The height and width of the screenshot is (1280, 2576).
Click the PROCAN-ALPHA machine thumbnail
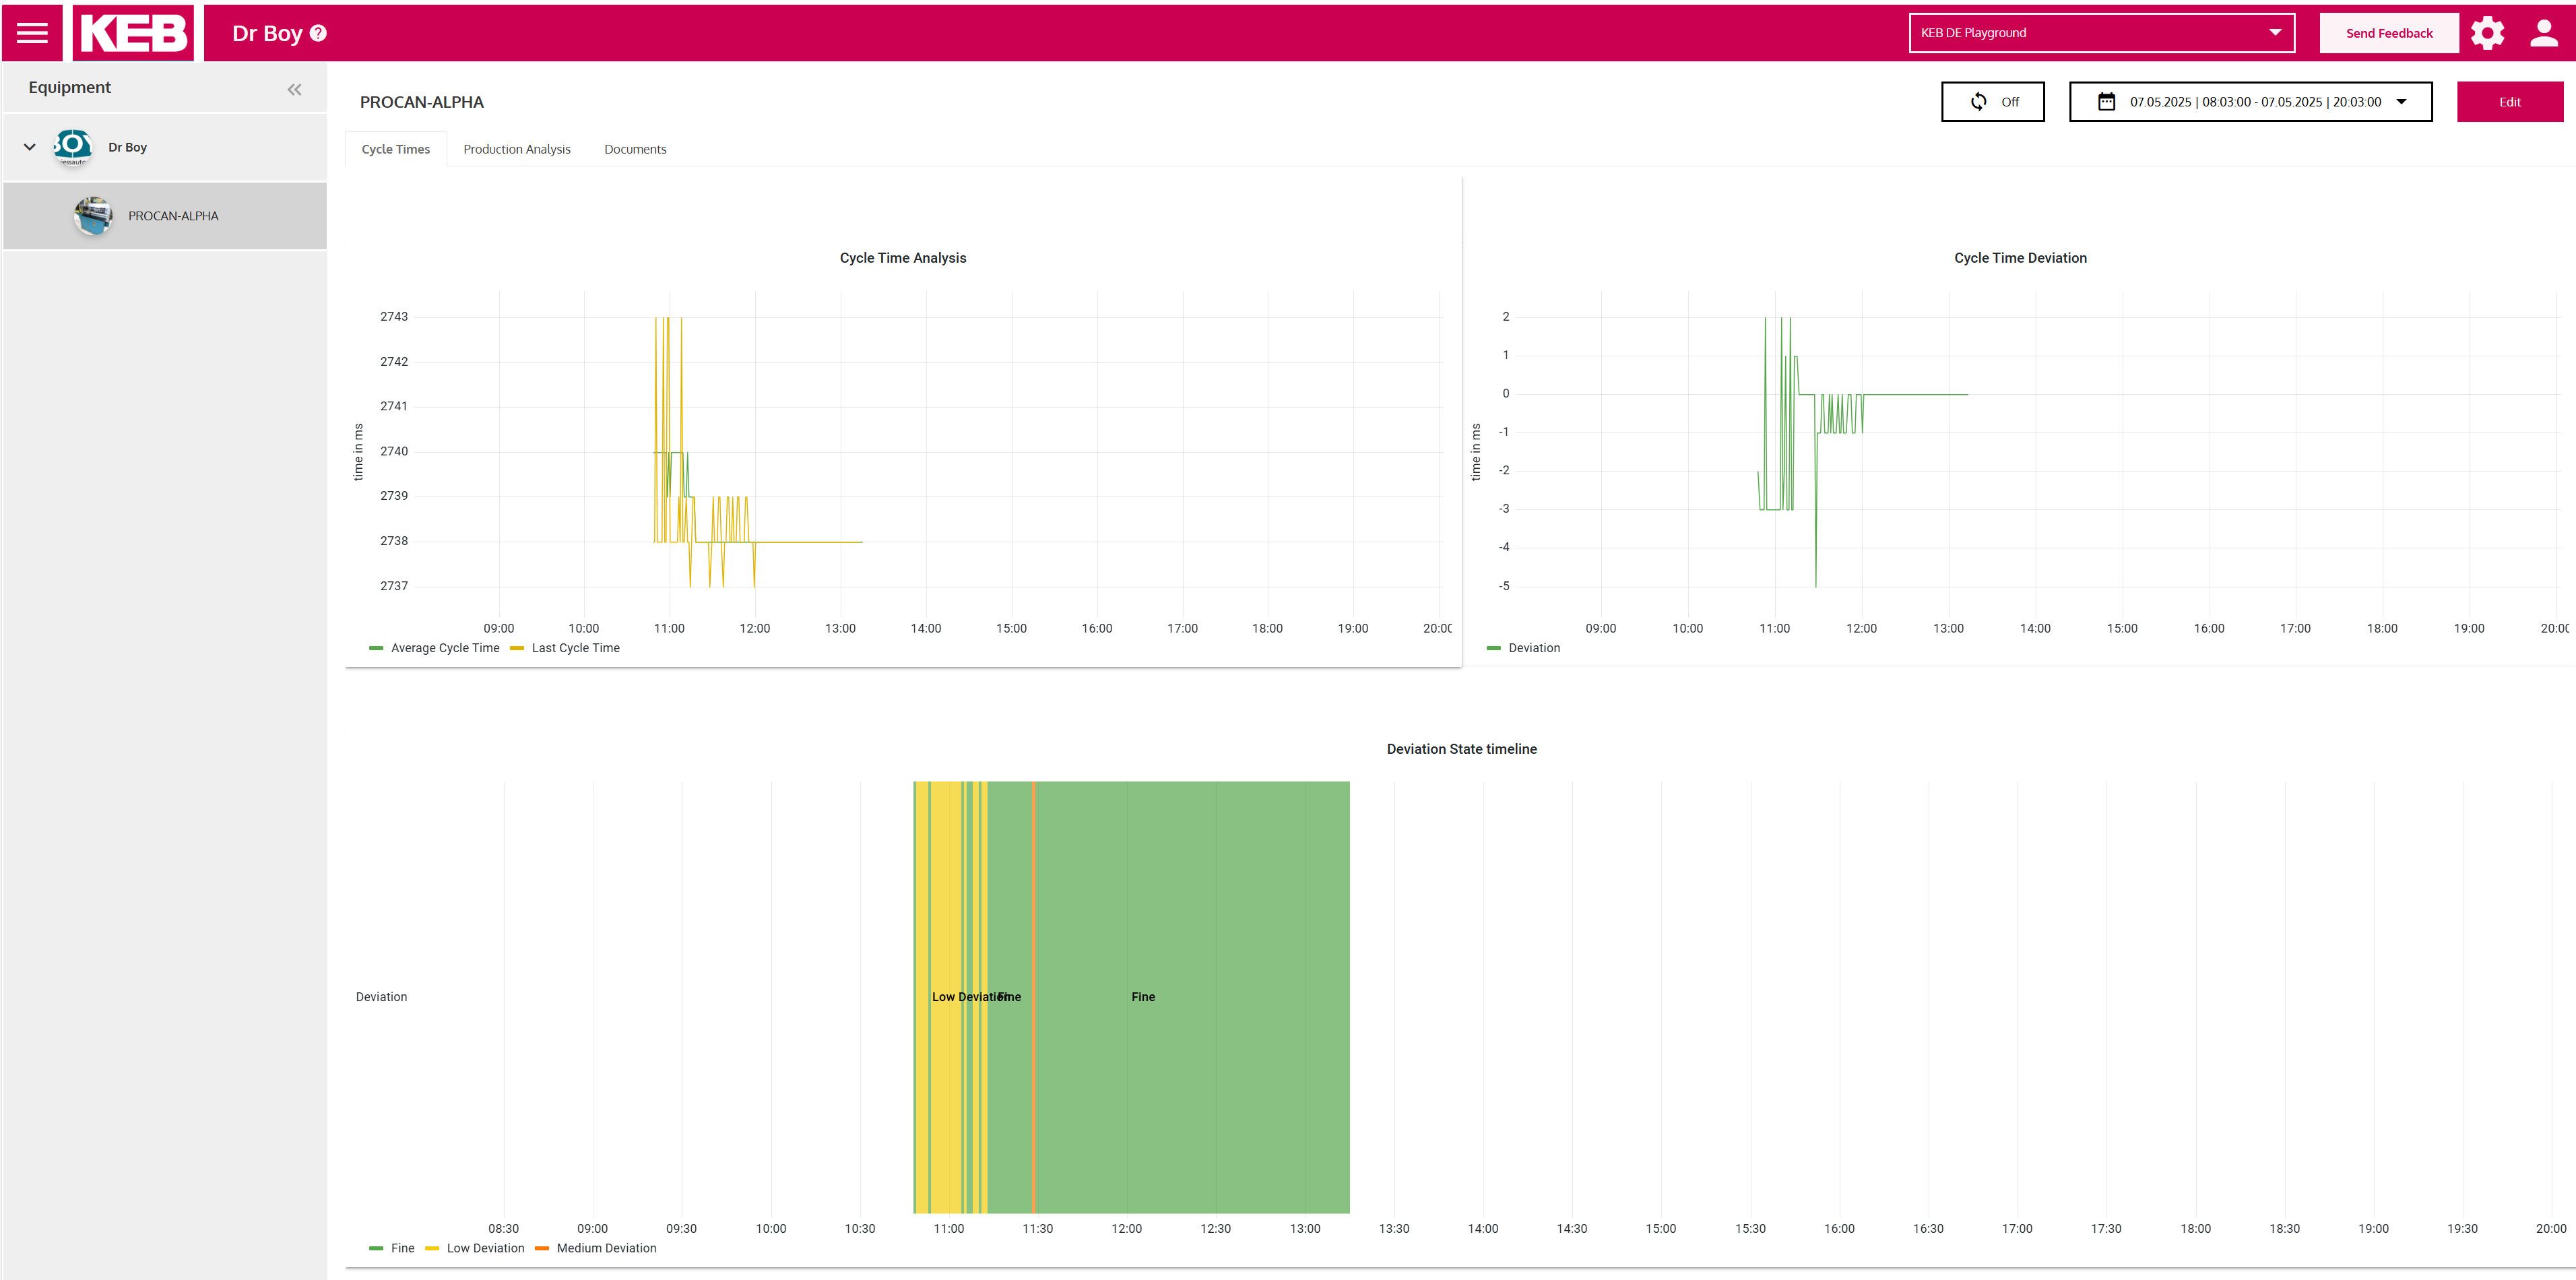93,215
